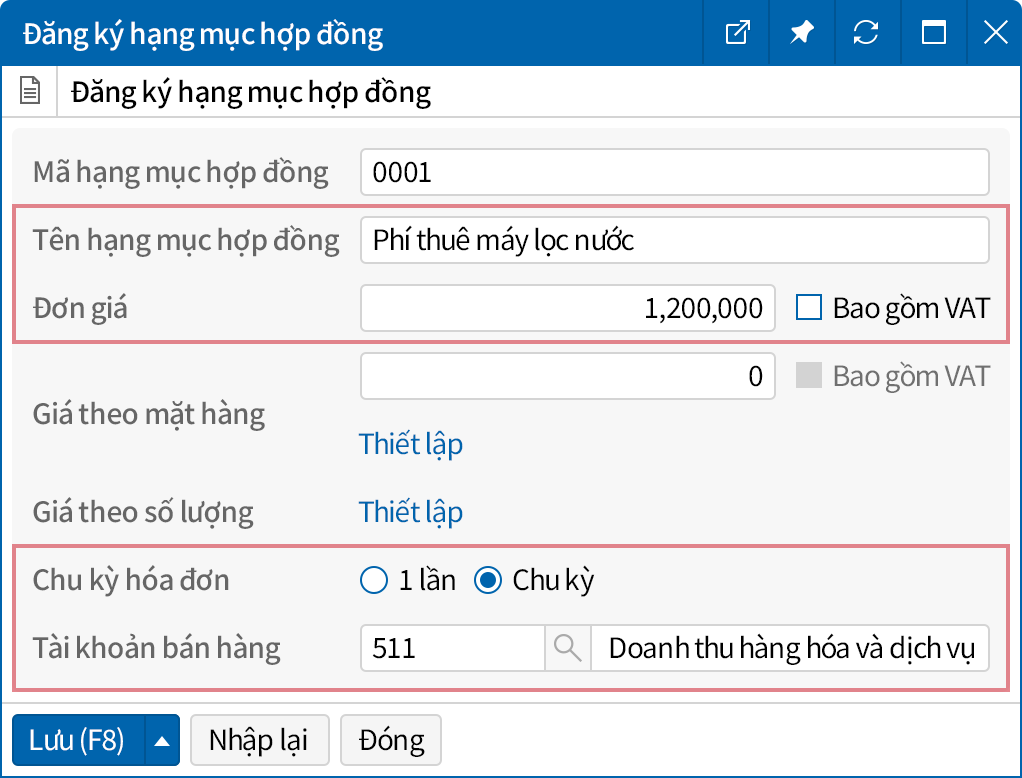The image size is (1022, 778).
Task: Close the dialog with the X icon
Action: [x=995, y=33]
